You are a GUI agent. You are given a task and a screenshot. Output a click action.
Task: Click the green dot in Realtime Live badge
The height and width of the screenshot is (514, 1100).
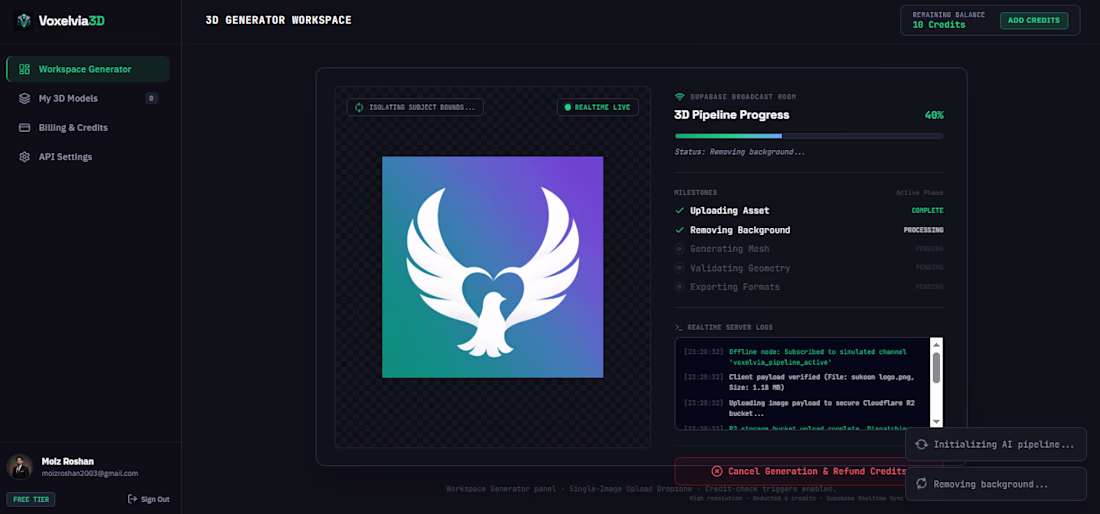[x=568, y=107]
